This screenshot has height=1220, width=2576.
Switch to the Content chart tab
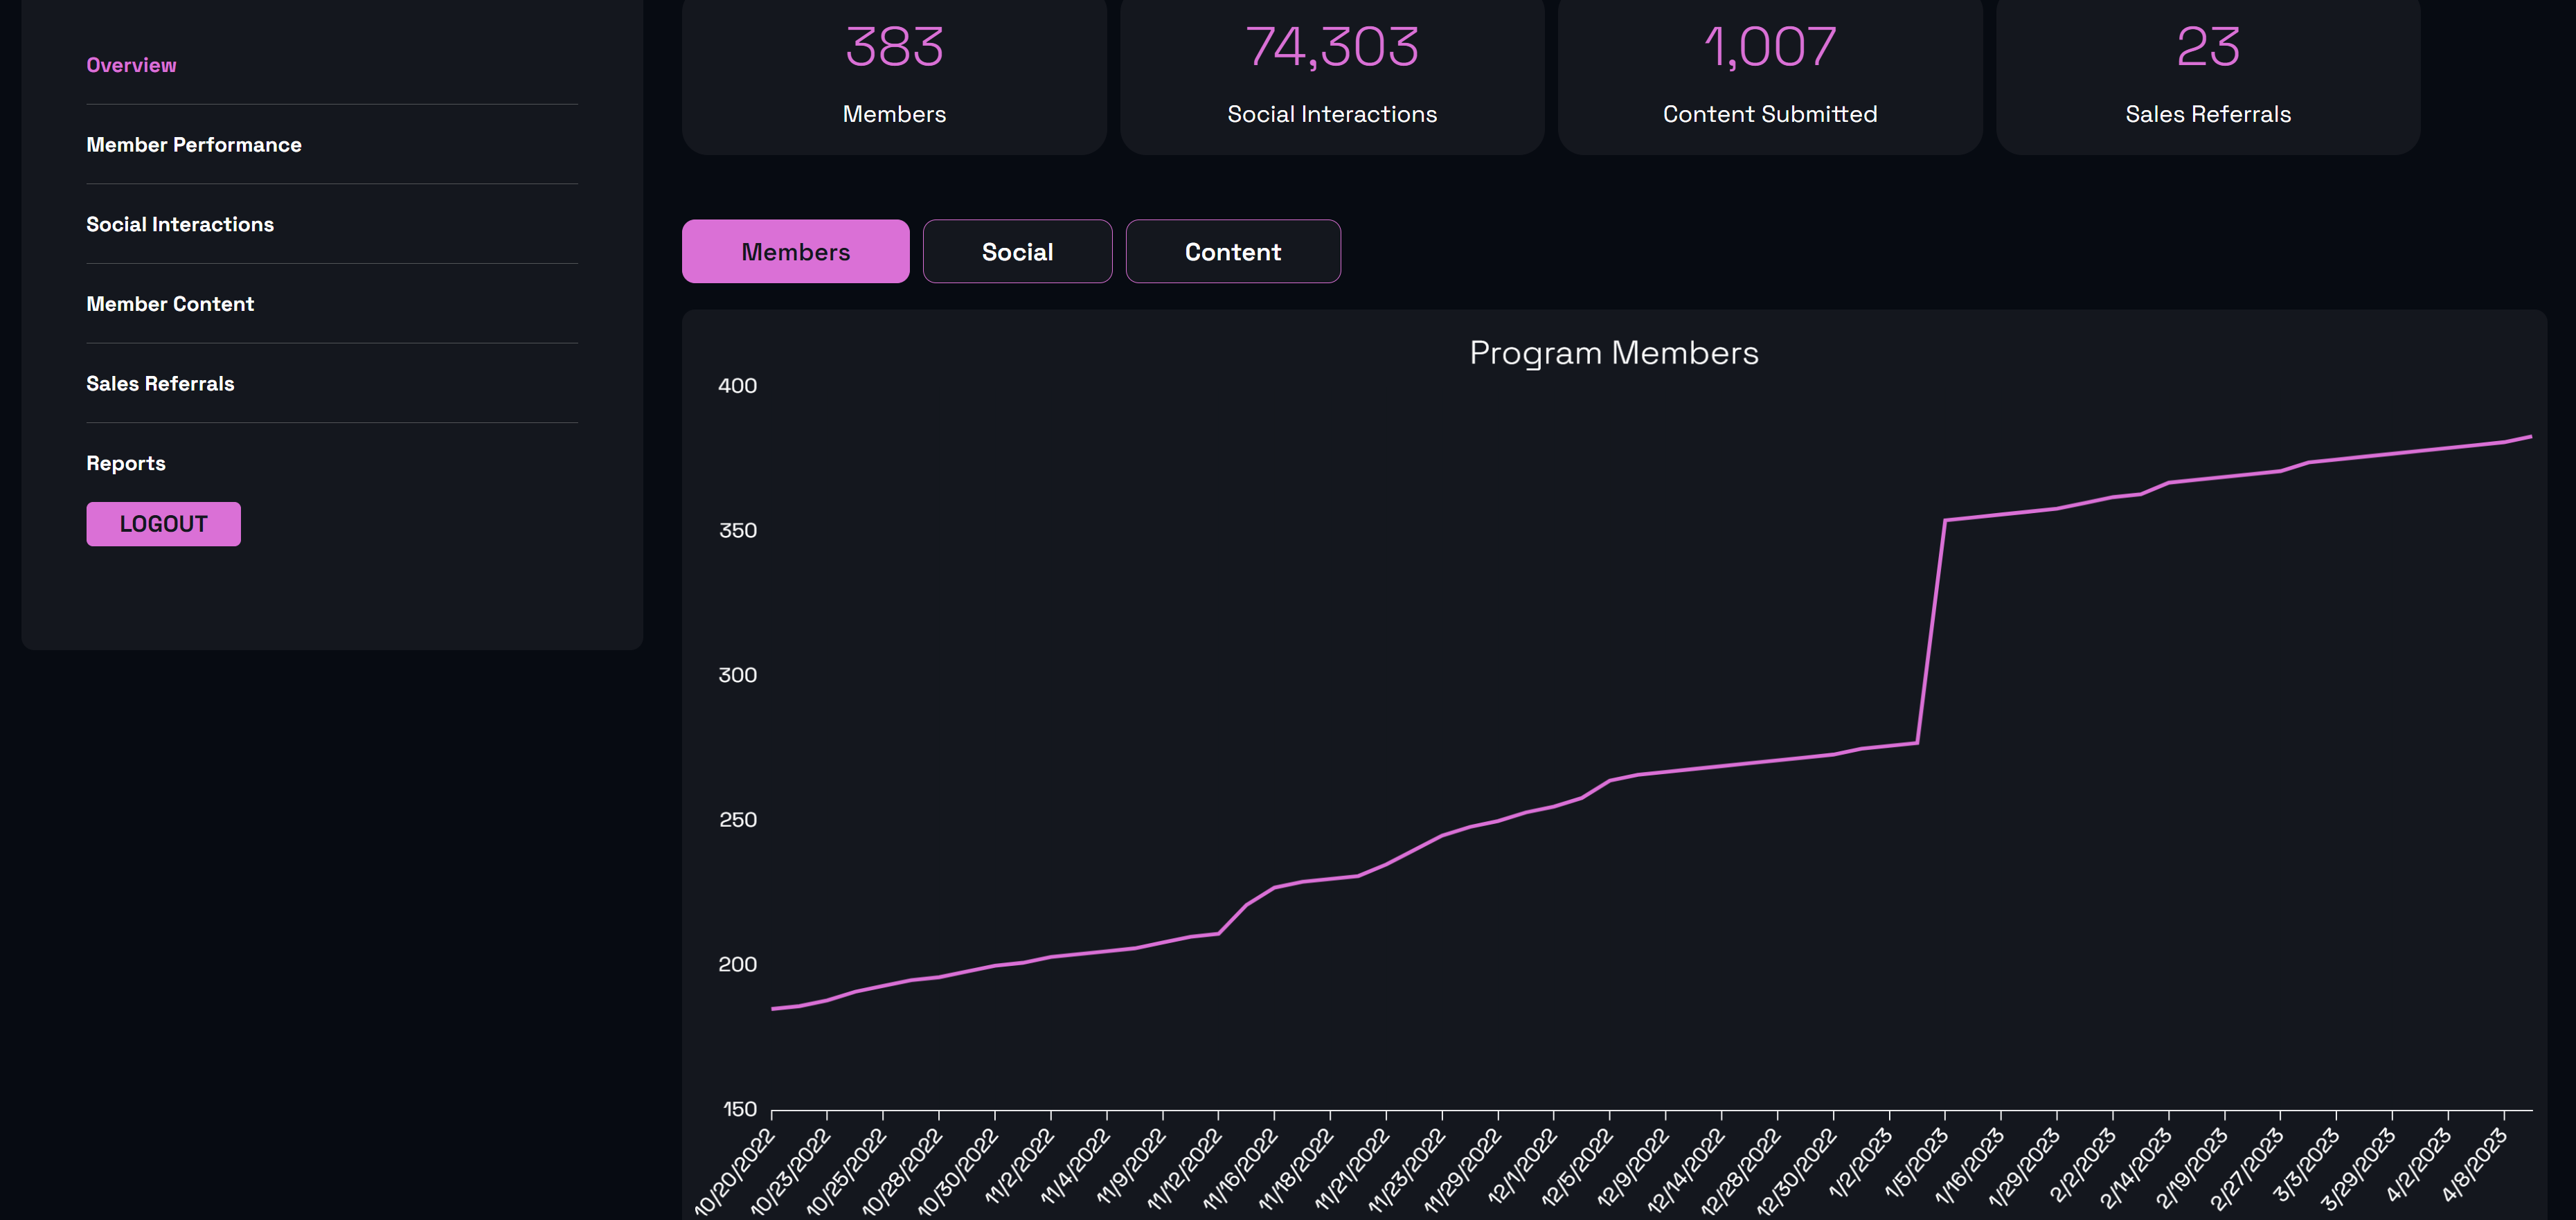(x=1232, y=252)
